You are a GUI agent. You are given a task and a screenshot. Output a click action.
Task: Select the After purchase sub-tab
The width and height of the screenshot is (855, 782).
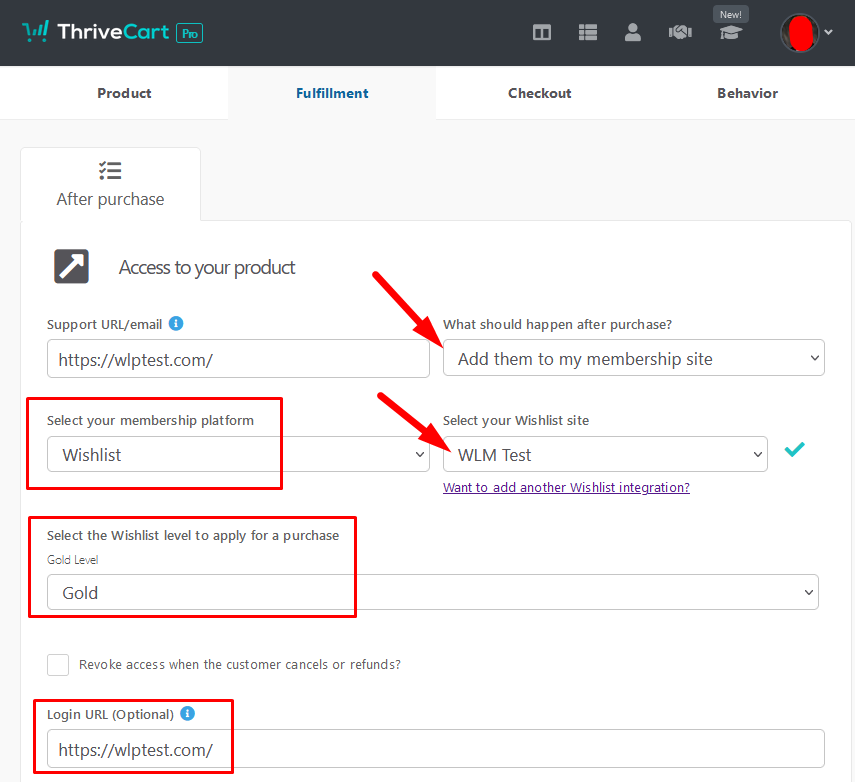pyautogui.click(x=110, y=184)
